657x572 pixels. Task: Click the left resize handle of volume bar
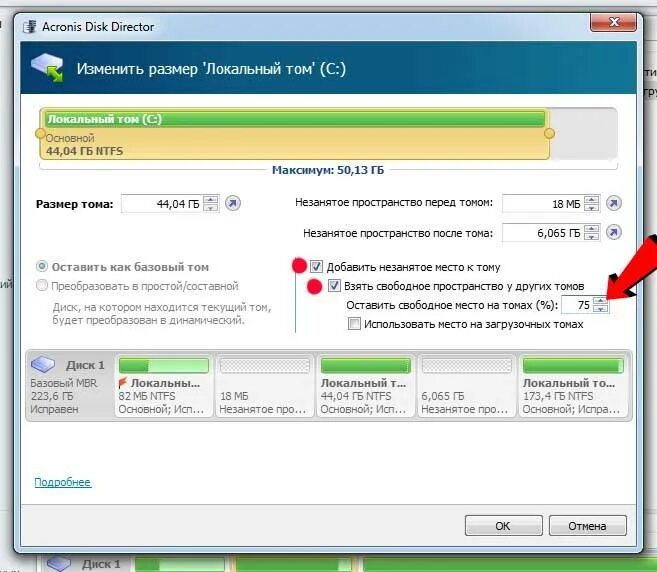[x=40, y=133]
